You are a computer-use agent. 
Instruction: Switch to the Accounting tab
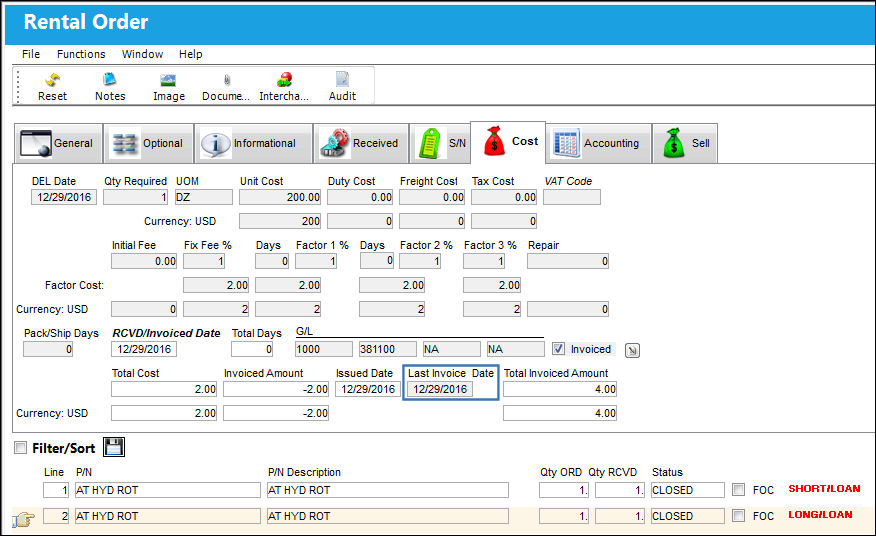tap(598, 144)
